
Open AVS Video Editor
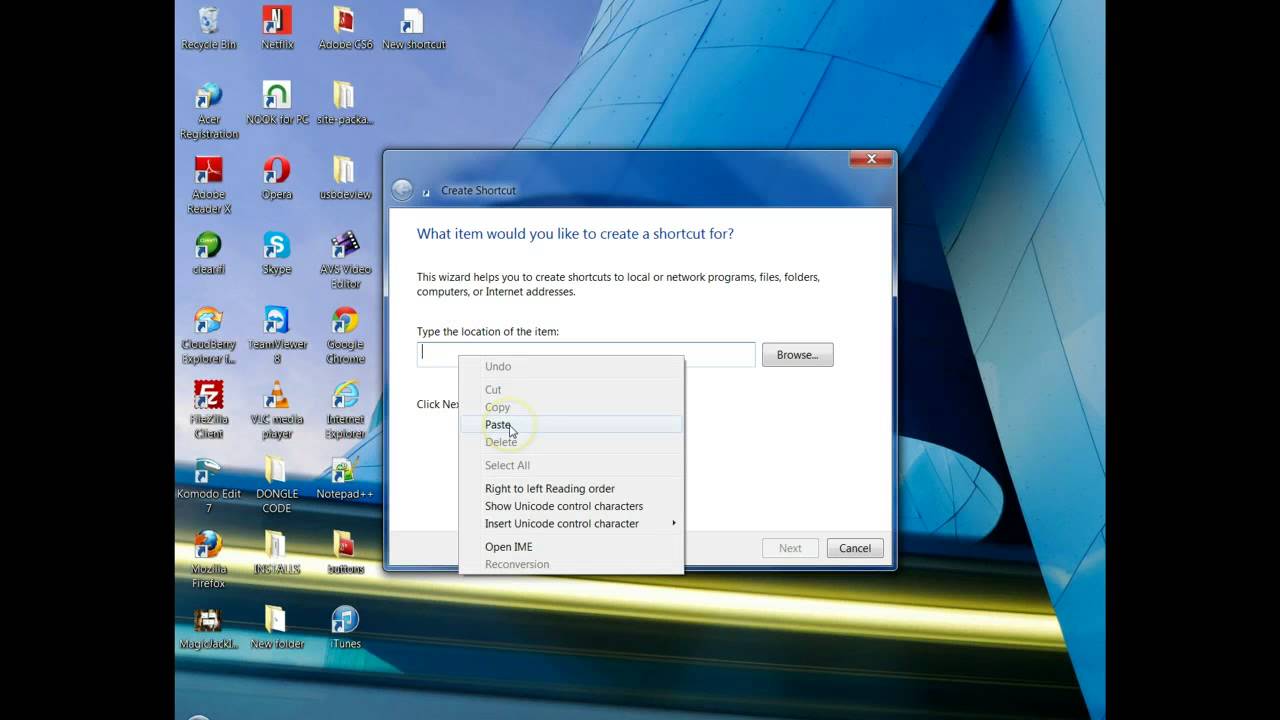345,248
